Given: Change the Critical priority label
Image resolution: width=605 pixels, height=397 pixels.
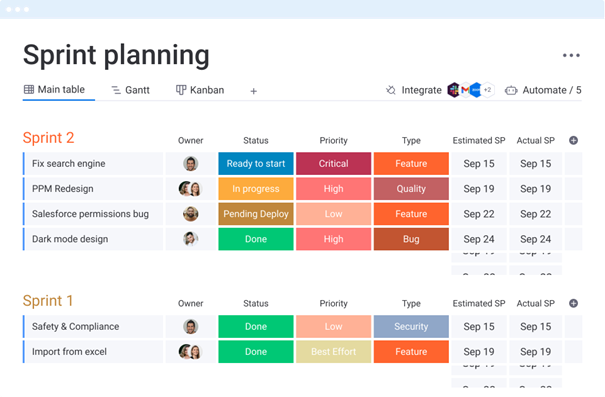Looking at the screenshot, I should pos(333,164).
